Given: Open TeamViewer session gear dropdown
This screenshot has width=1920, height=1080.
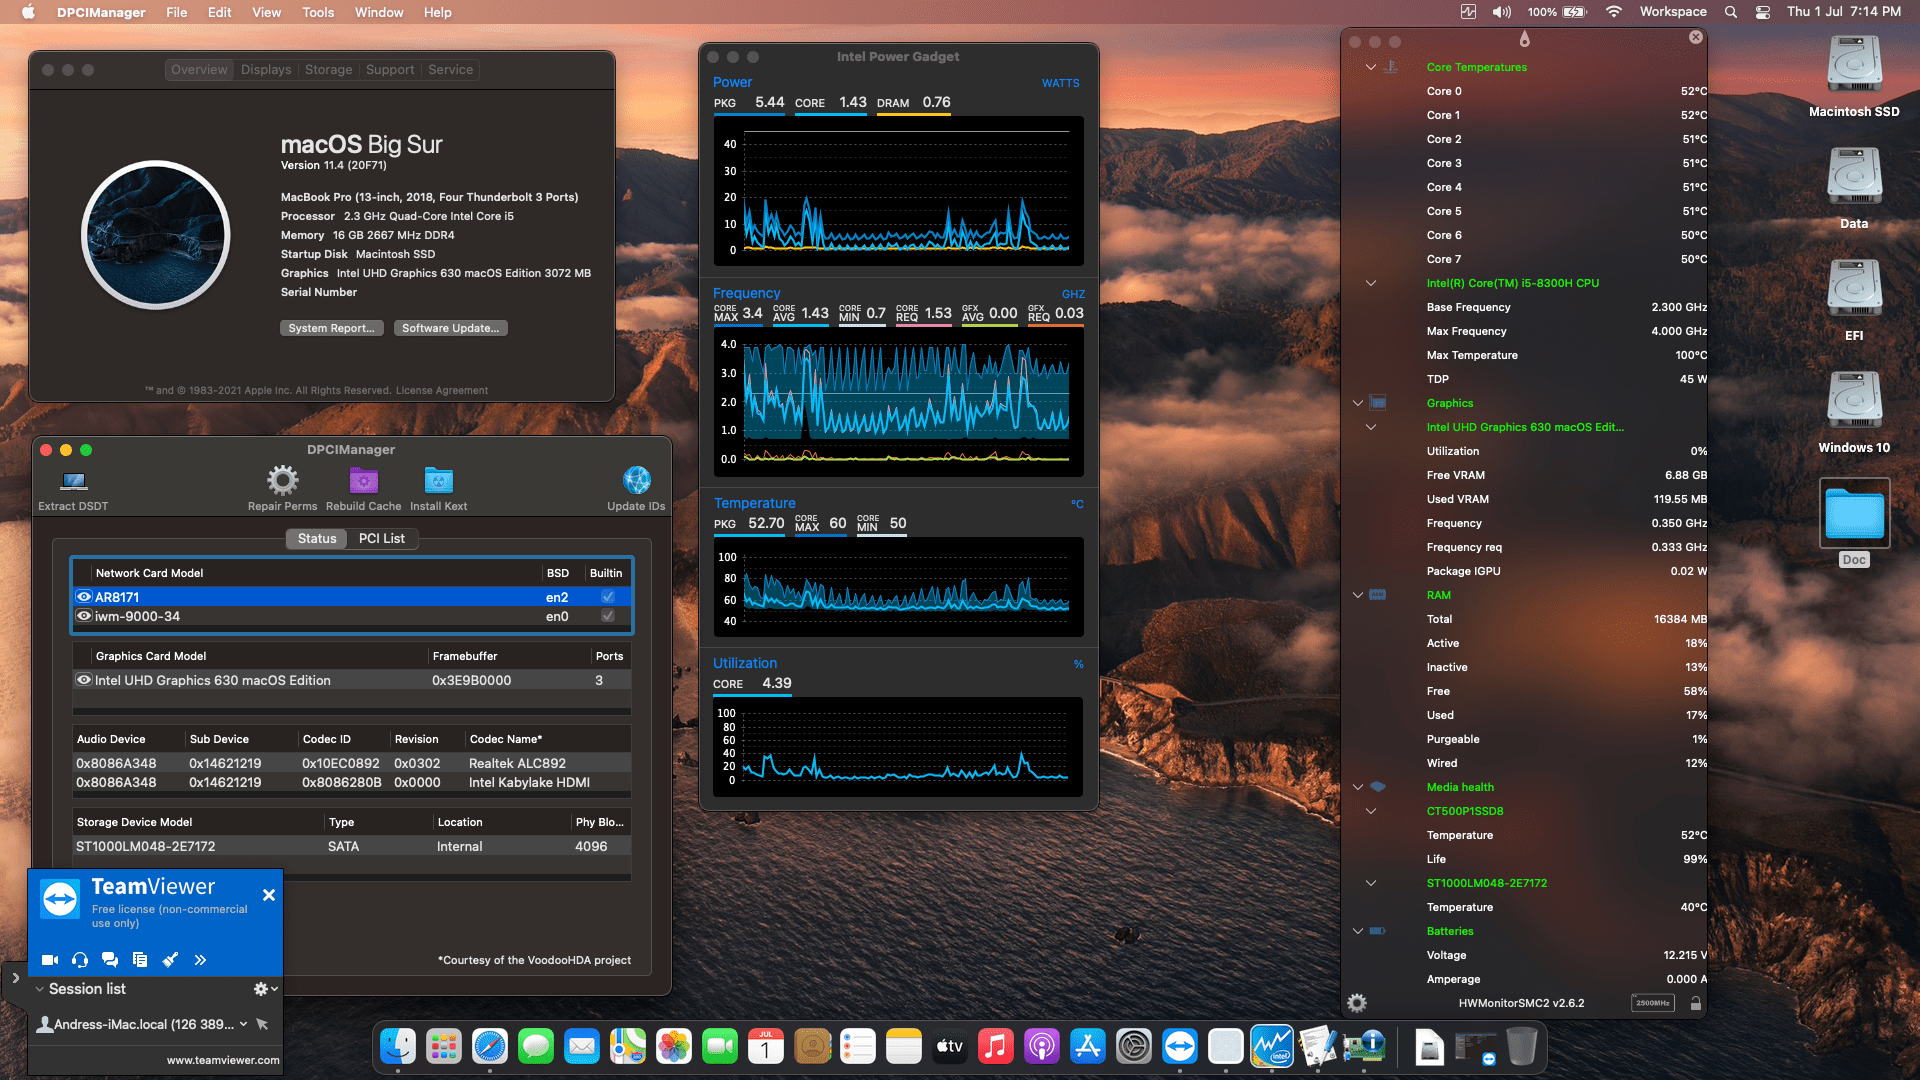Looking at the screenshot, I should [265, 989].
